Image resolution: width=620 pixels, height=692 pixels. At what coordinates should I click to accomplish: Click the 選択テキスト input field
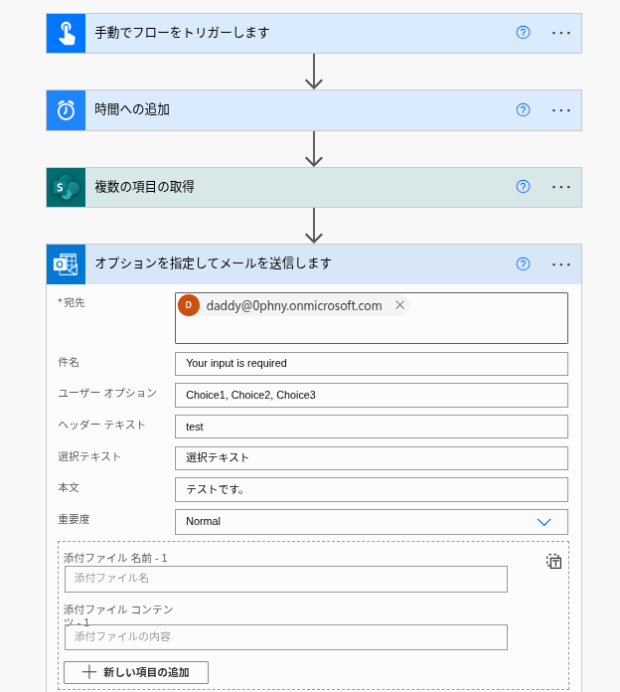pos(371,458)
